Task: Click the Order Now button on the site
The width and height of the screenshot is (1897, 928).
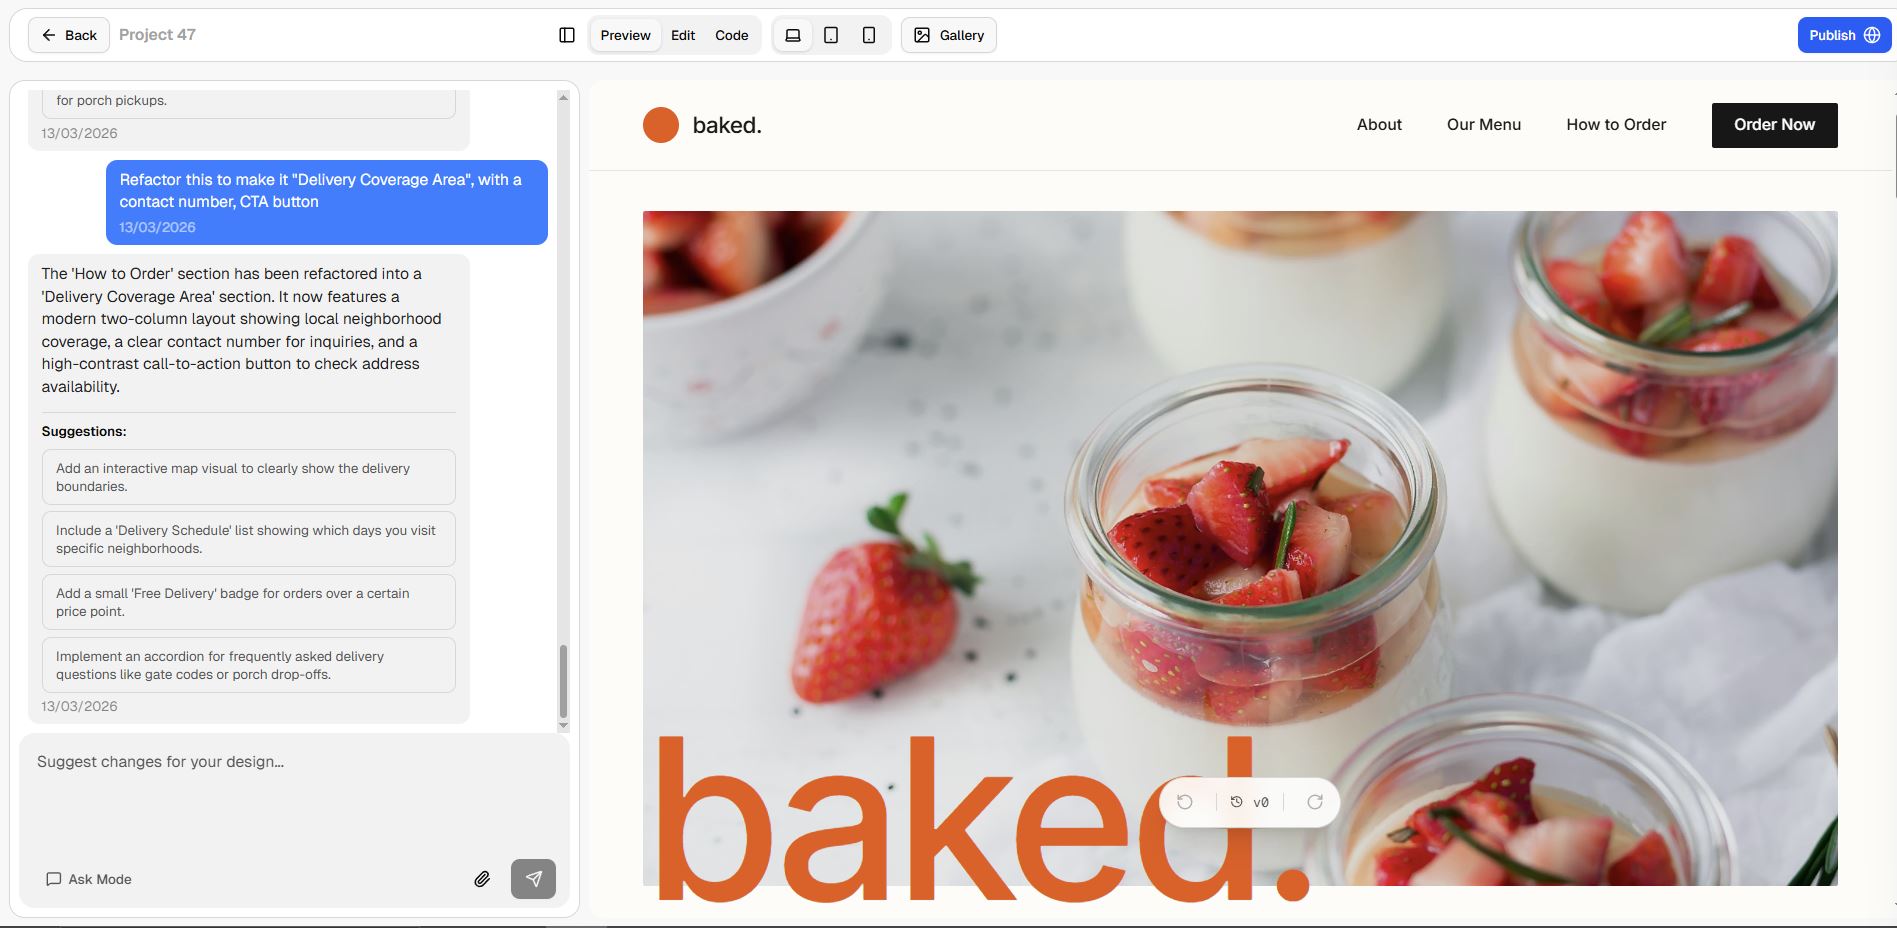Action: [1773, 124]
